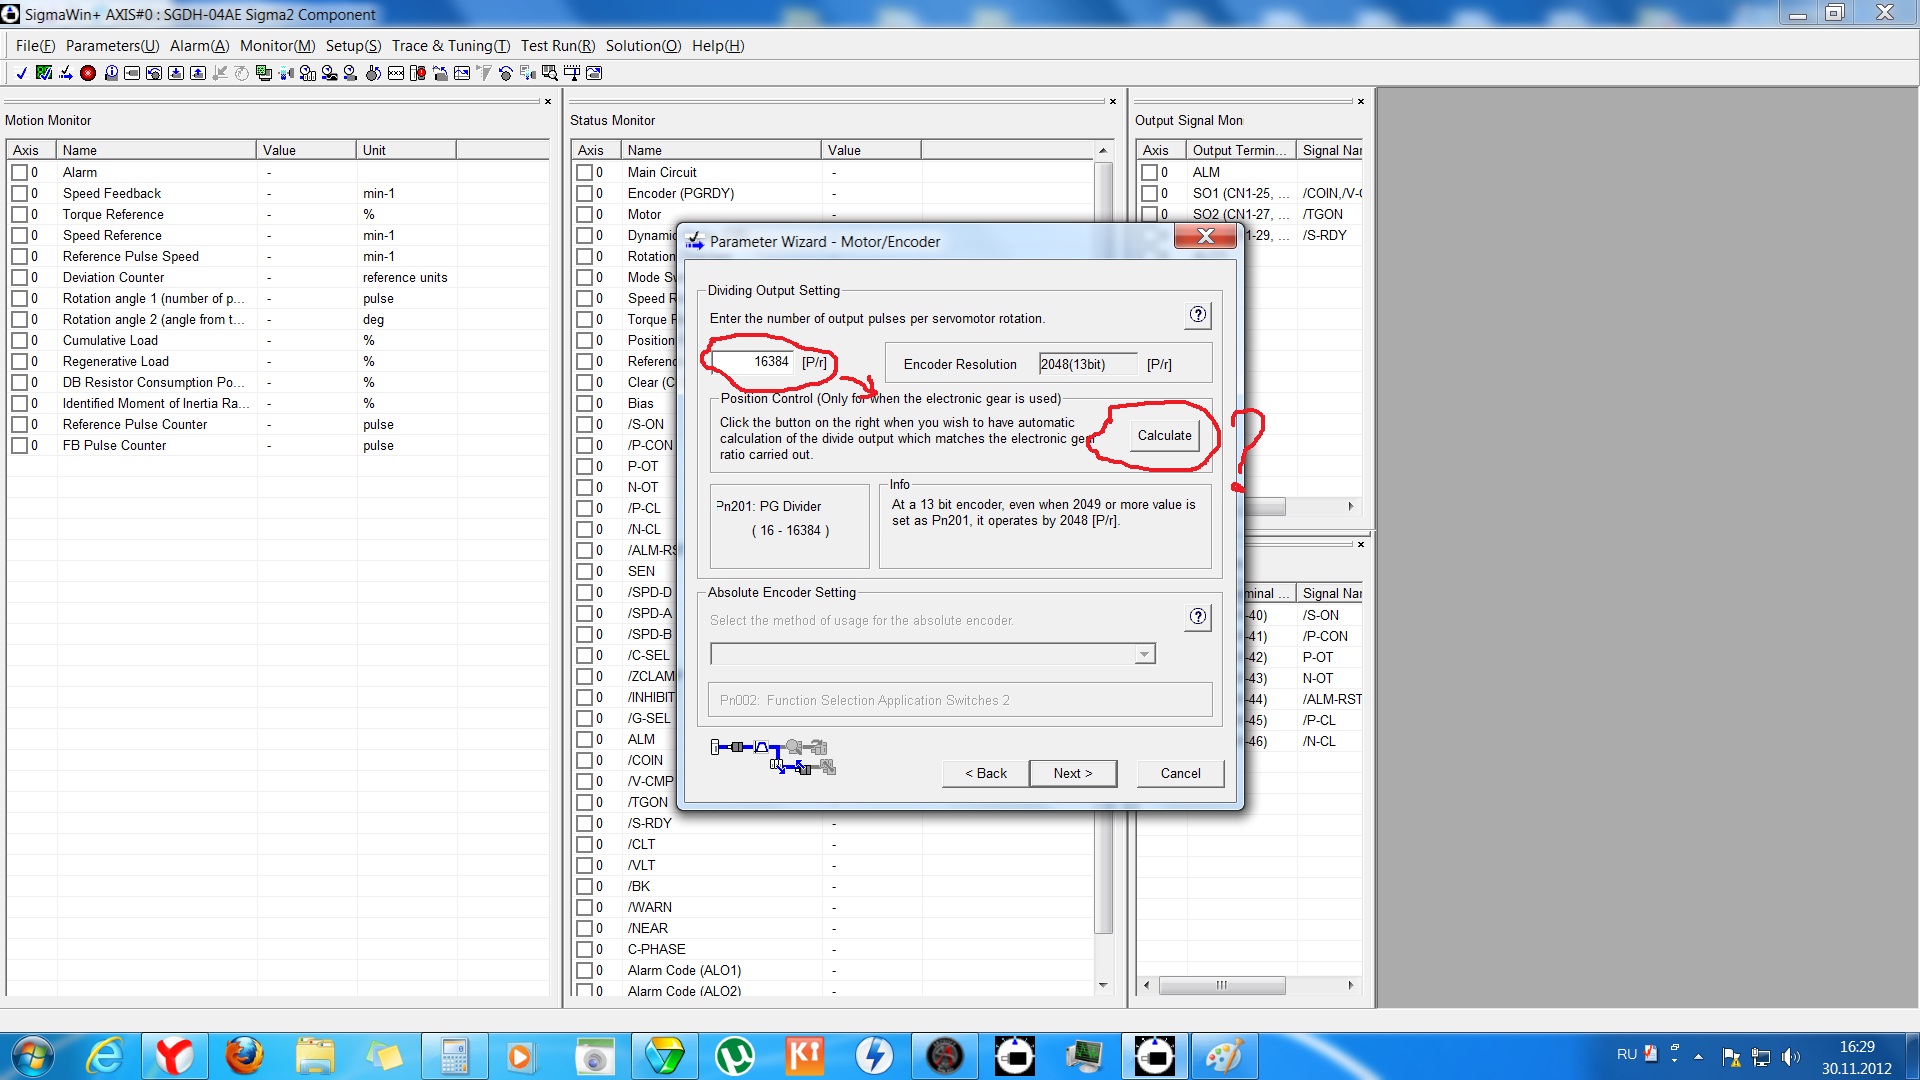This screenshot has height=1080, width=1920.
Task: Click the product information 'i' toolbar icon
Action: (x=111, y=73)
